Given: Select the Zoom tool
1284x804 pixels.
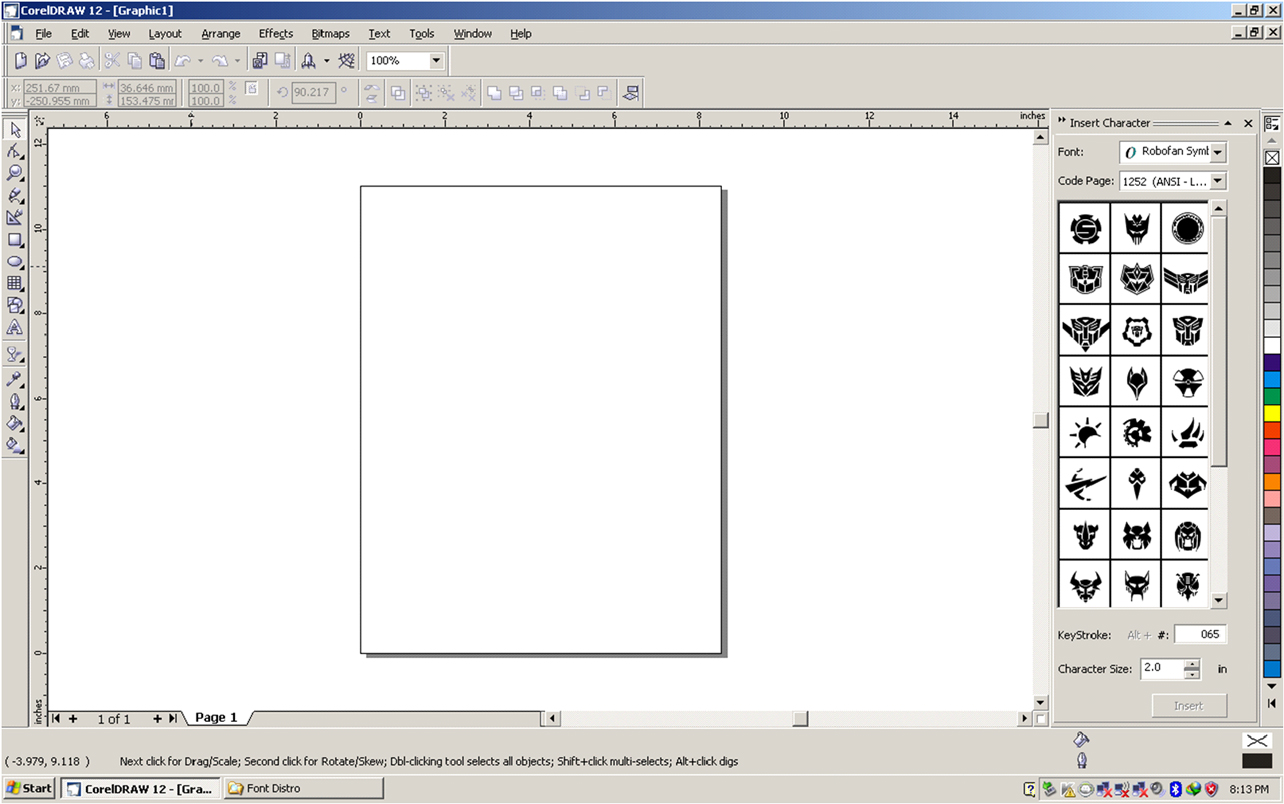Looking at the screenshot, I should 15,173.
